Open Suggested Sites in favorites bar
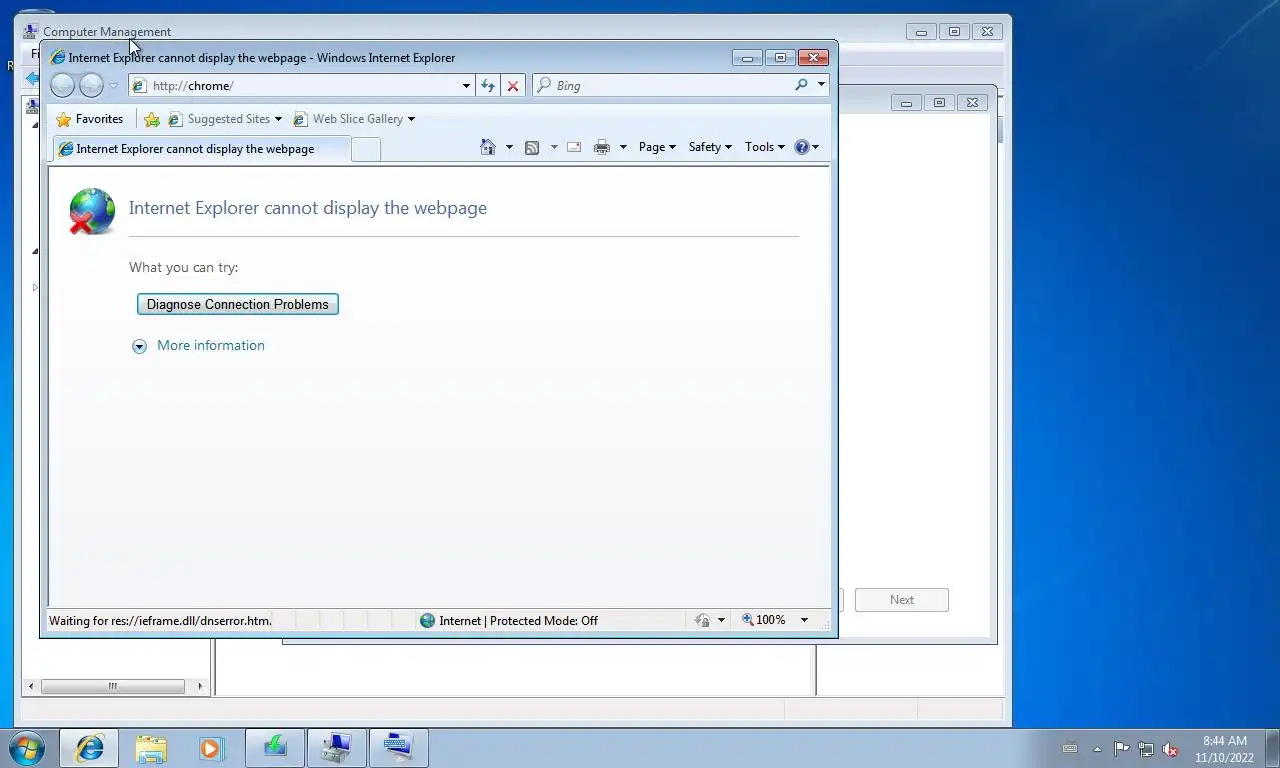The height and width of the screenshot is (768, 1280). (225, 119)
